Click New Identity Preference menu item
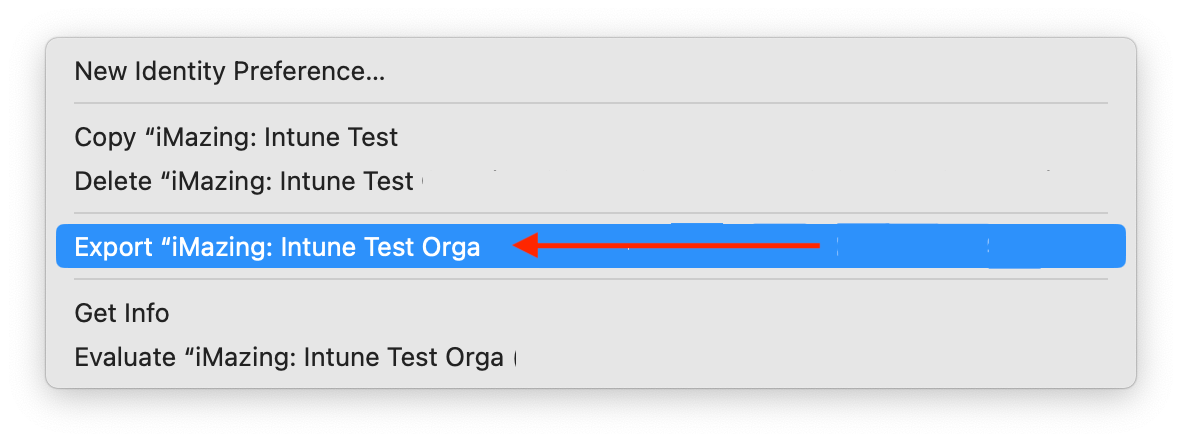The image size is (1182, 442). 230,72
